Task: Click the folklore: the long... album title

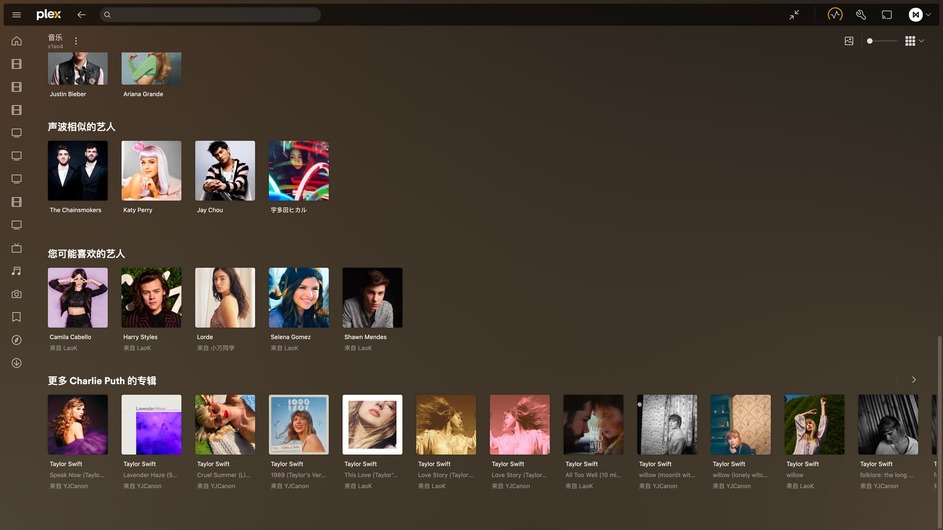Action: pos(886,475)
